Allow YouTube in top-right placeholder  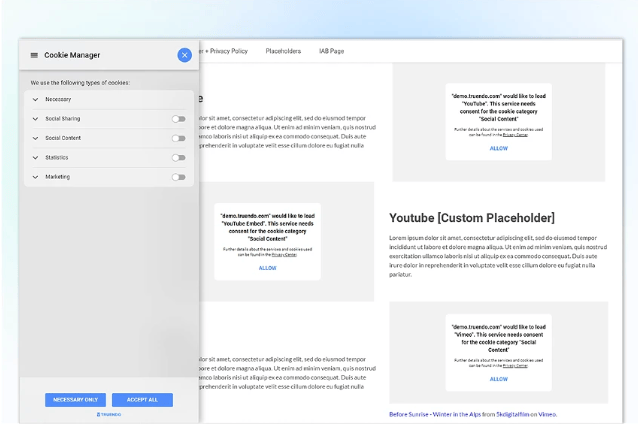pos(498,148)
